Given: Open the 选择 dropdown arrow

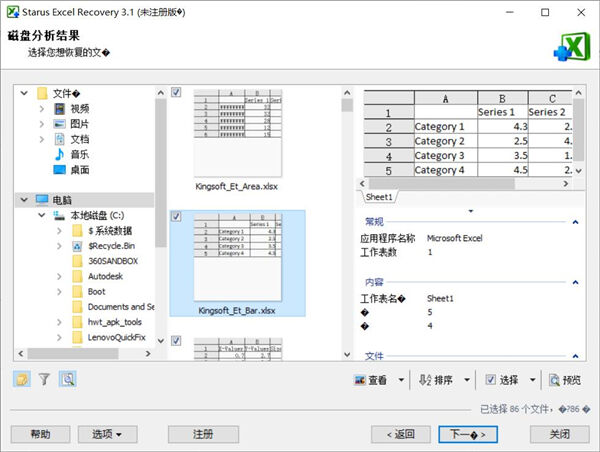Looking at the screenshot, I should [533, 380].
